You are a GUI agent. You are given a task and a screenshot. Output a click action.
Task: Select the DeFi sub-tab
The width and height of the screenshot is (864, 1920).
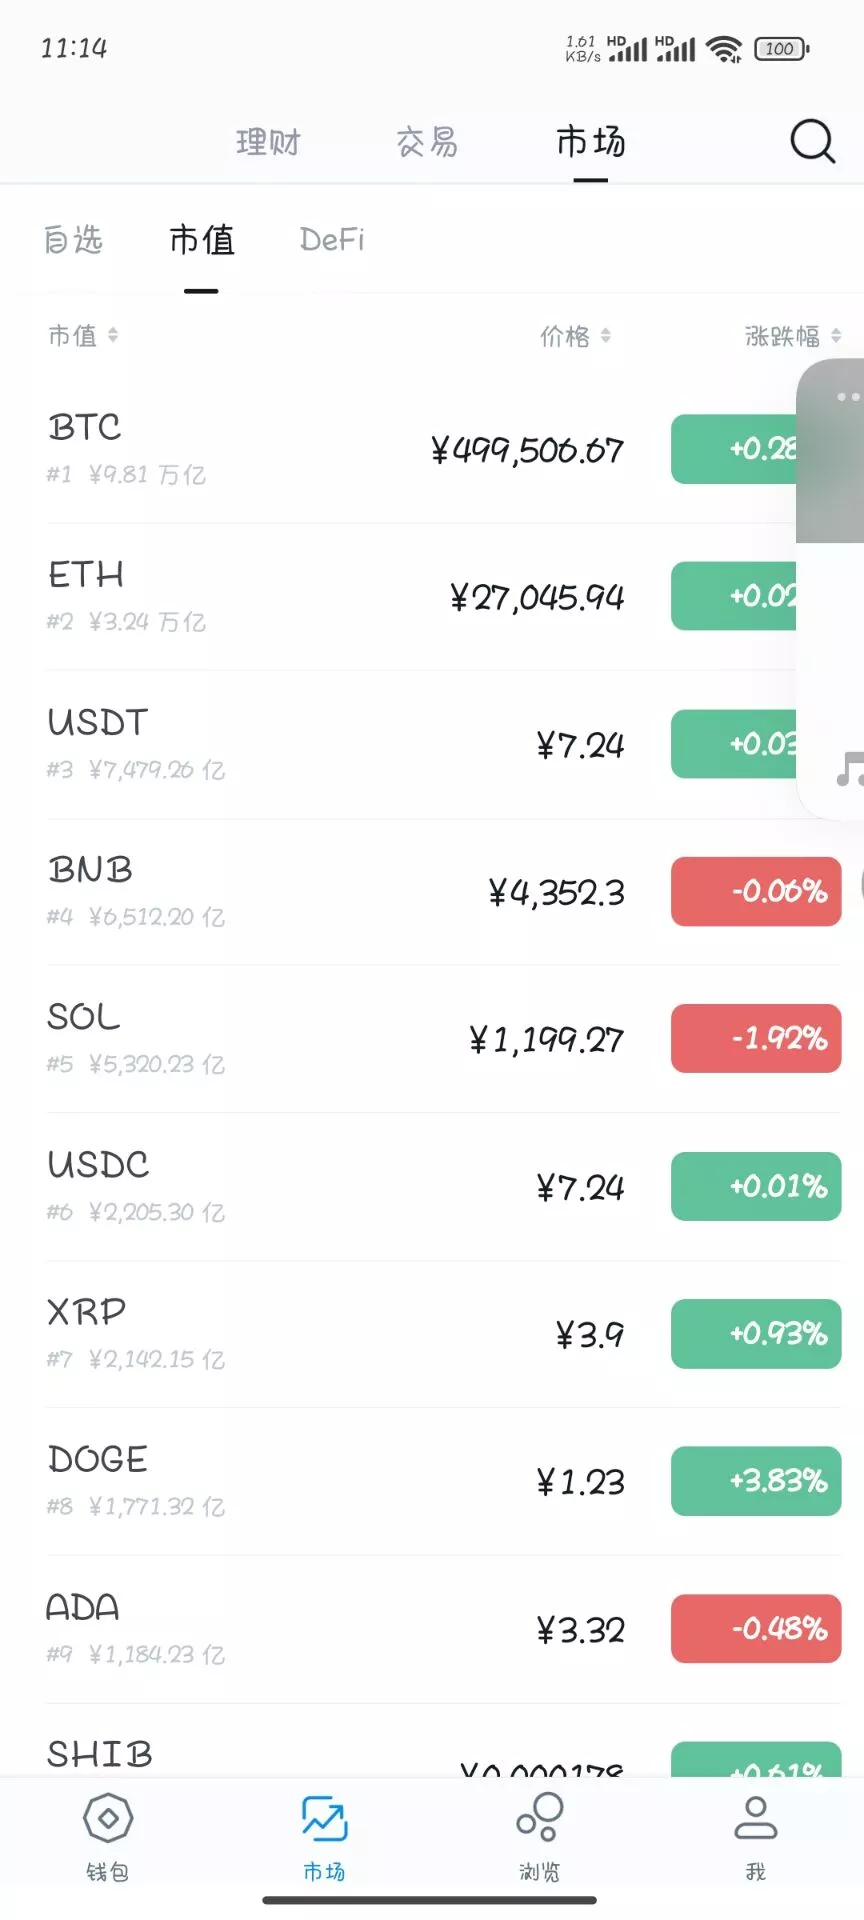[332, 240]
